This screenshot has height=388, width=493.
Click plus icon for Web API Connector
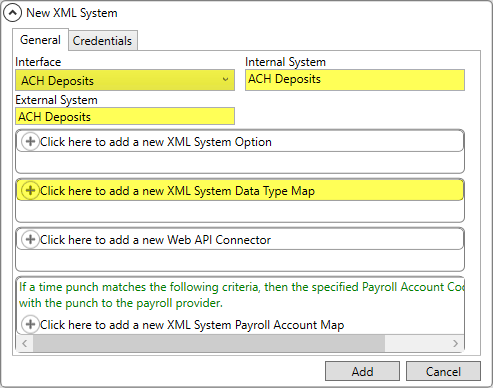point(30,239)
